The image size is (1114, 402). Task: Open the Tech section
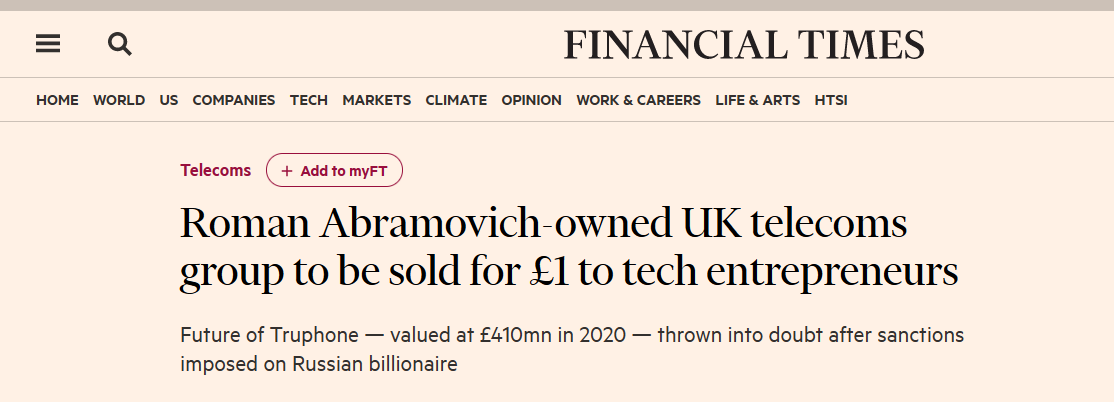coord(309,100)
